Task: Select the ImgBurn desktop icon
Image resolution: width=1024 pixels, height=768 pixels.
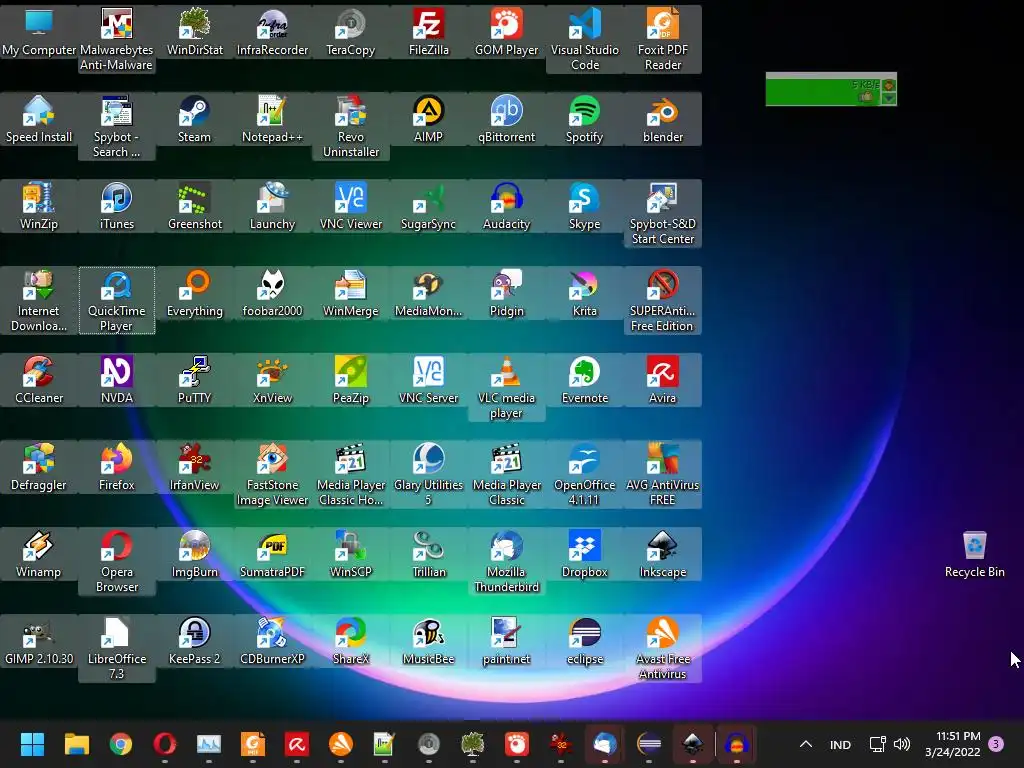Action: click(195, 554)
